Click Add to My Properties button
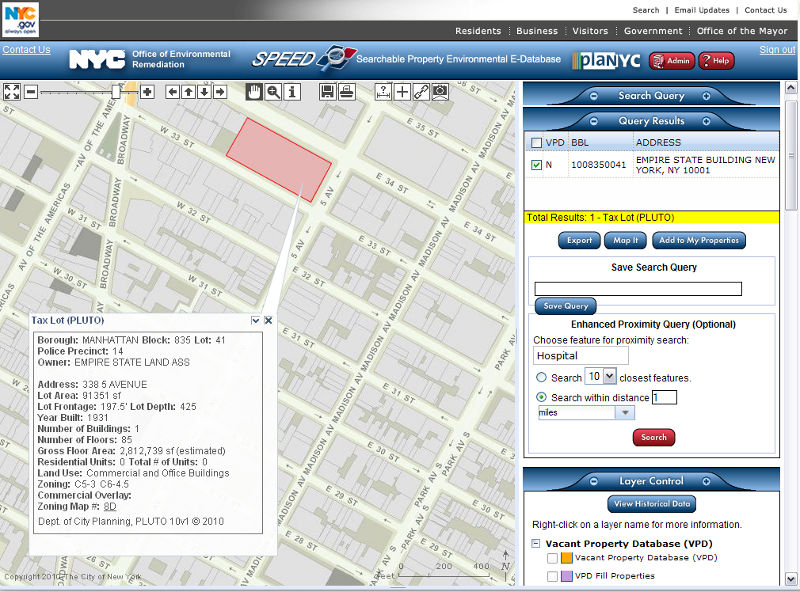The width and height of the screenshot is (800, 592). coord(699,240)
